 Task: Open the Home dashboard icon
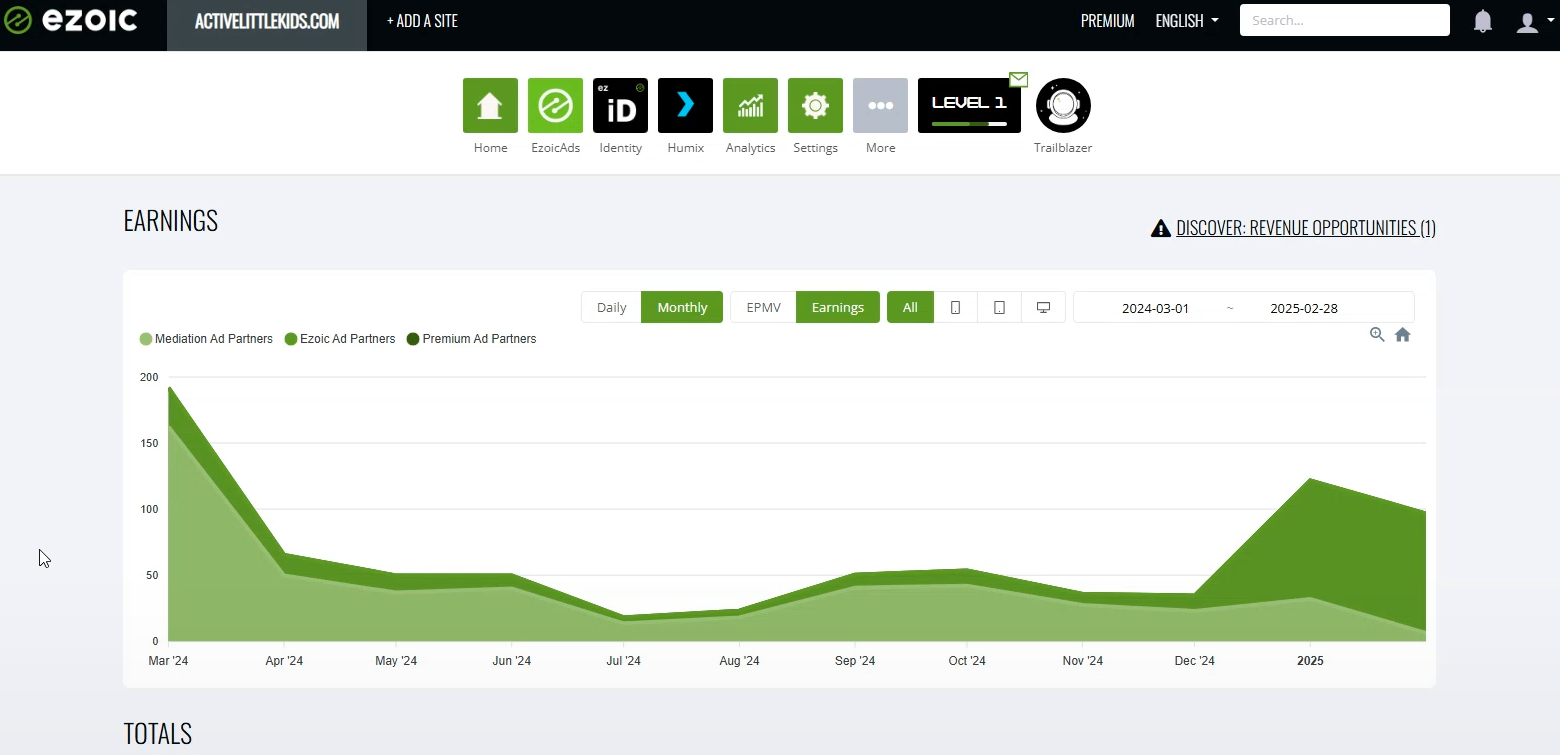click(490, 105)
